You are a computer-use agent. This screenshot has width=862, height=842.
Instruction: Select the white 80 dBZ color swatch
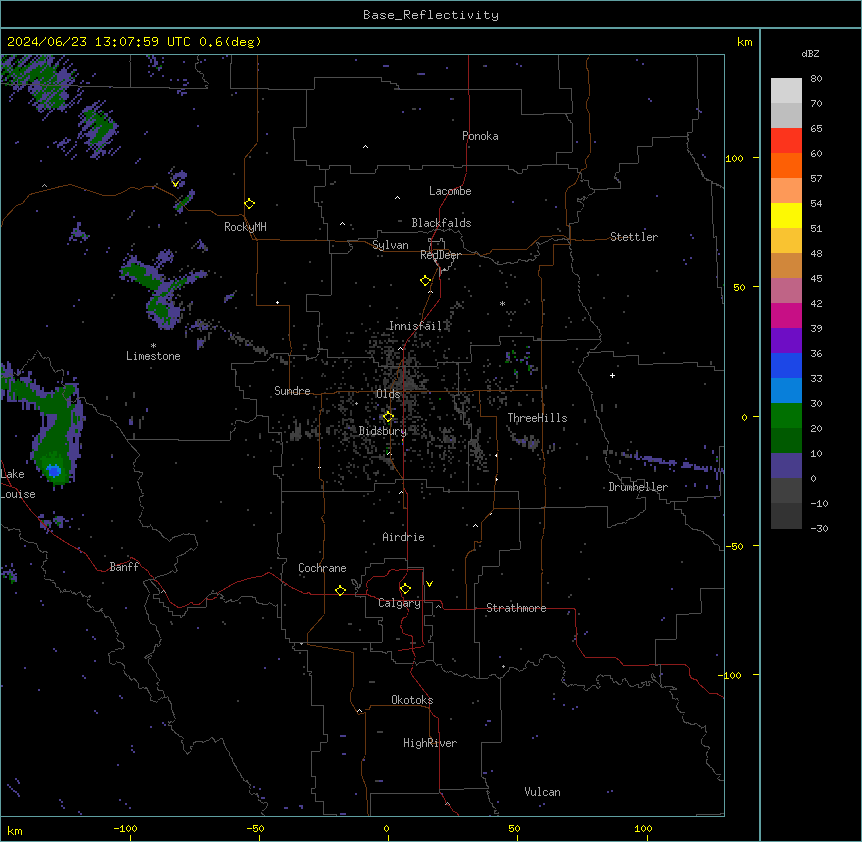[786, 91]
